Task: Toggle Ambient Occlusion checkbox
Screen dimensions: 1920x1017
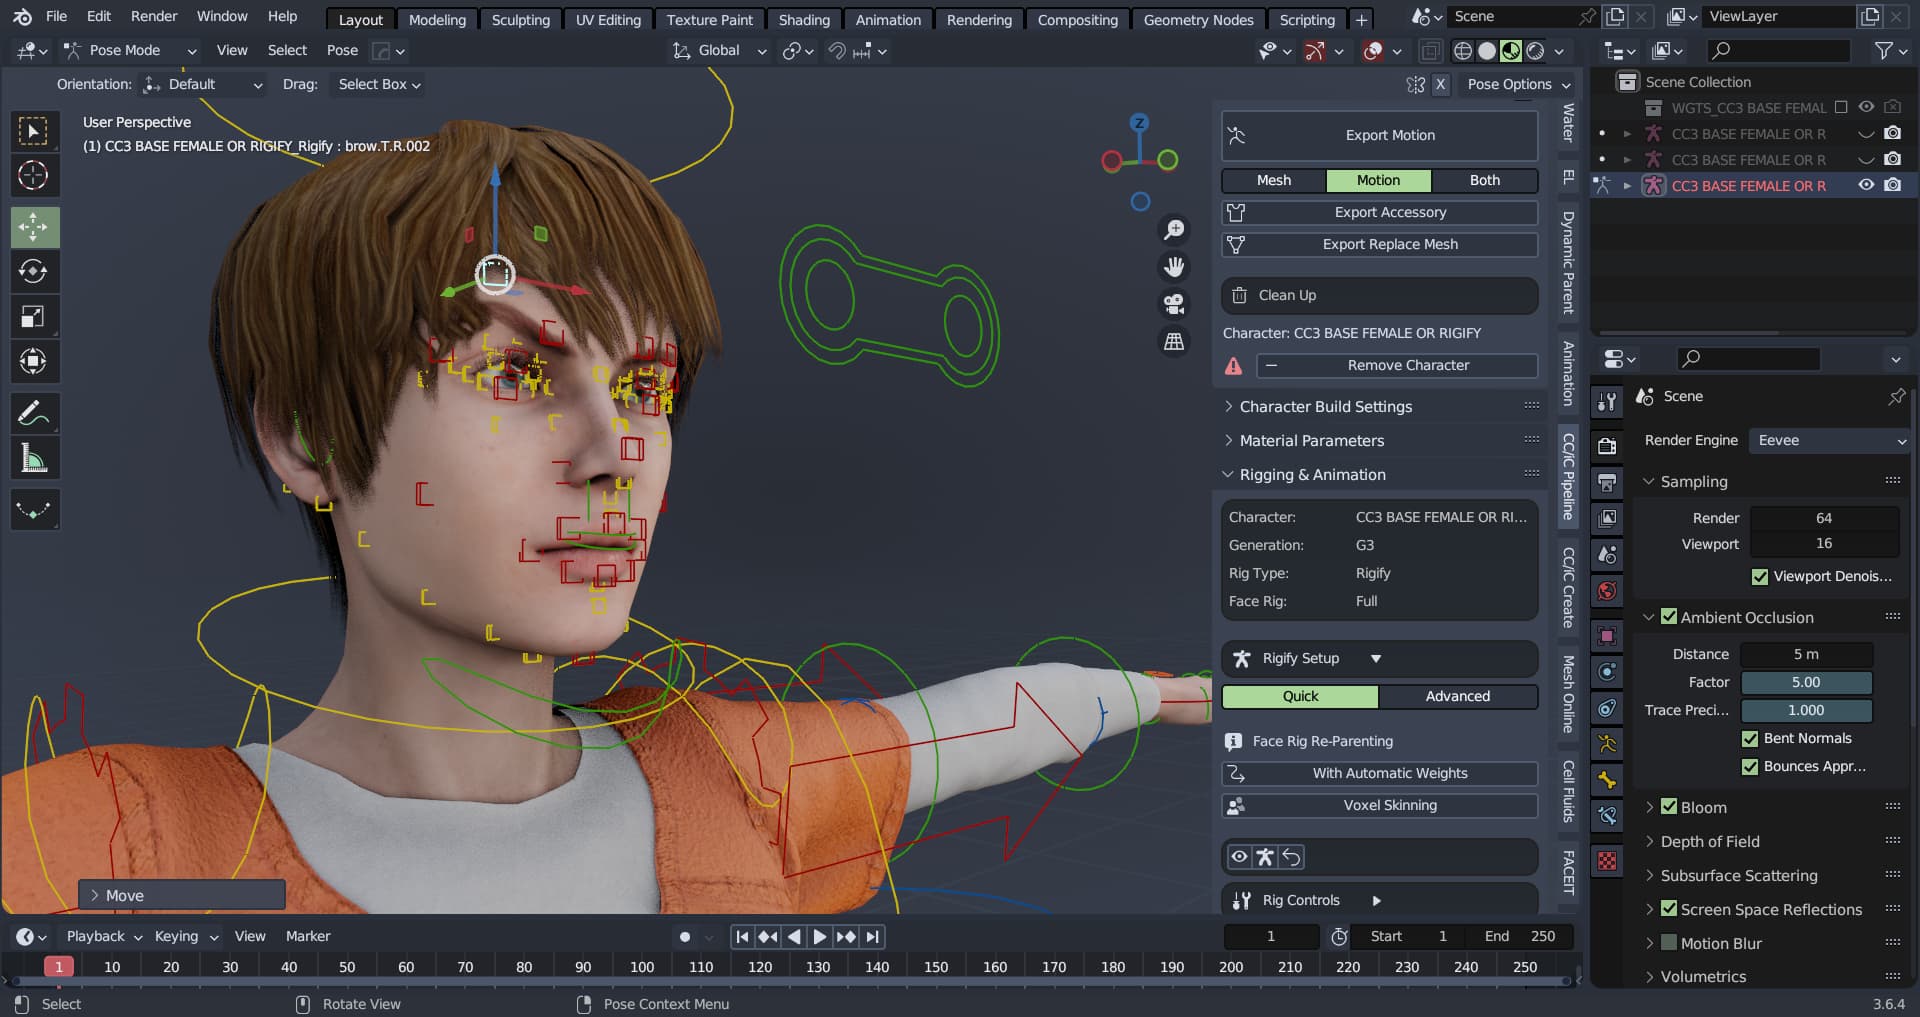Action: (x=1669, y=617)
